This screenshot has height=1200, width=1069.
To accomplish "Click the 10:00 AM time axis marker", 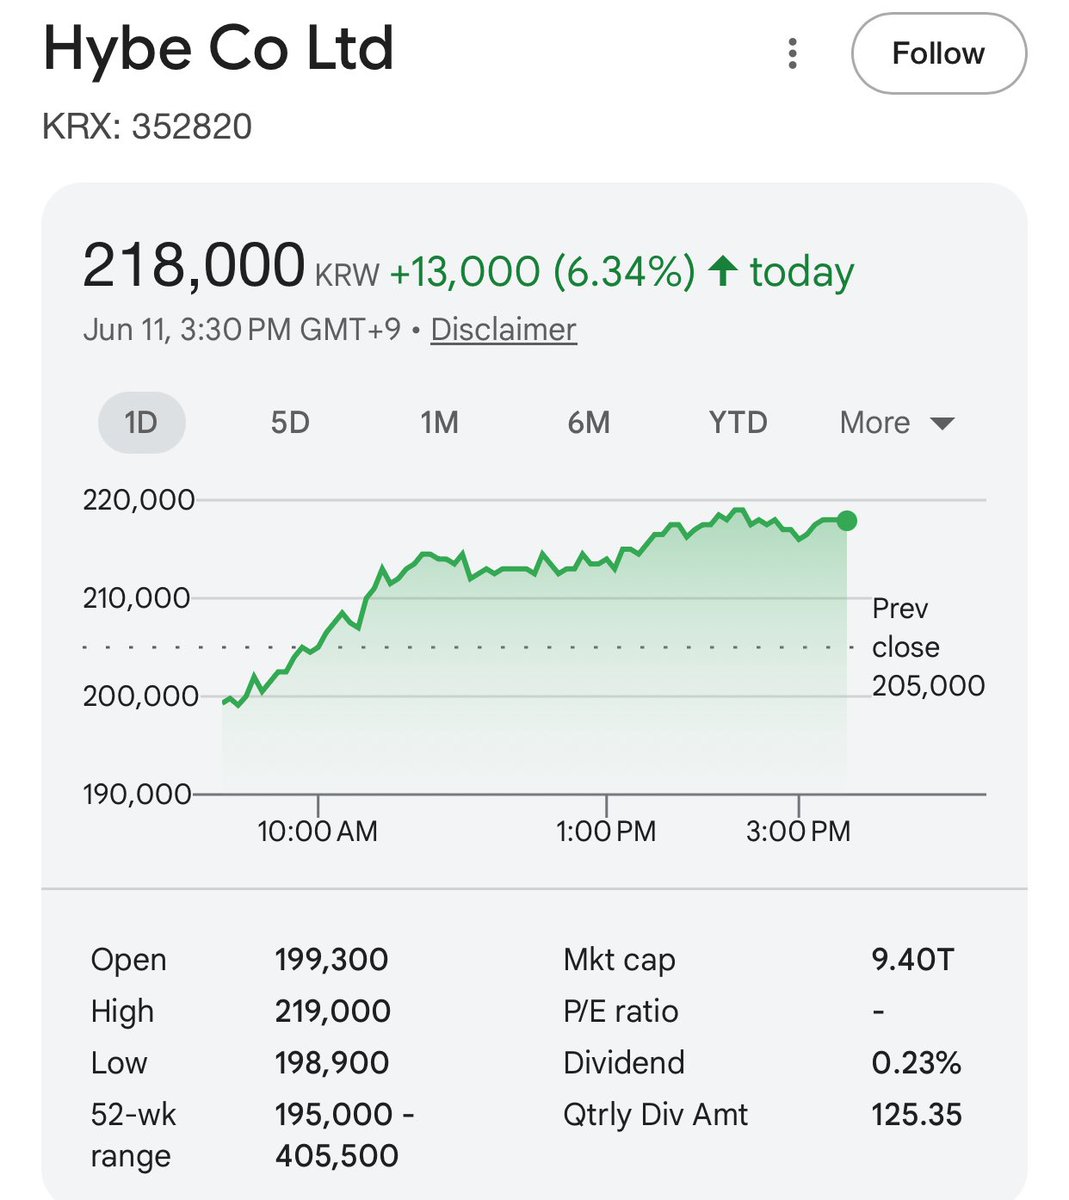I will 317,831.
